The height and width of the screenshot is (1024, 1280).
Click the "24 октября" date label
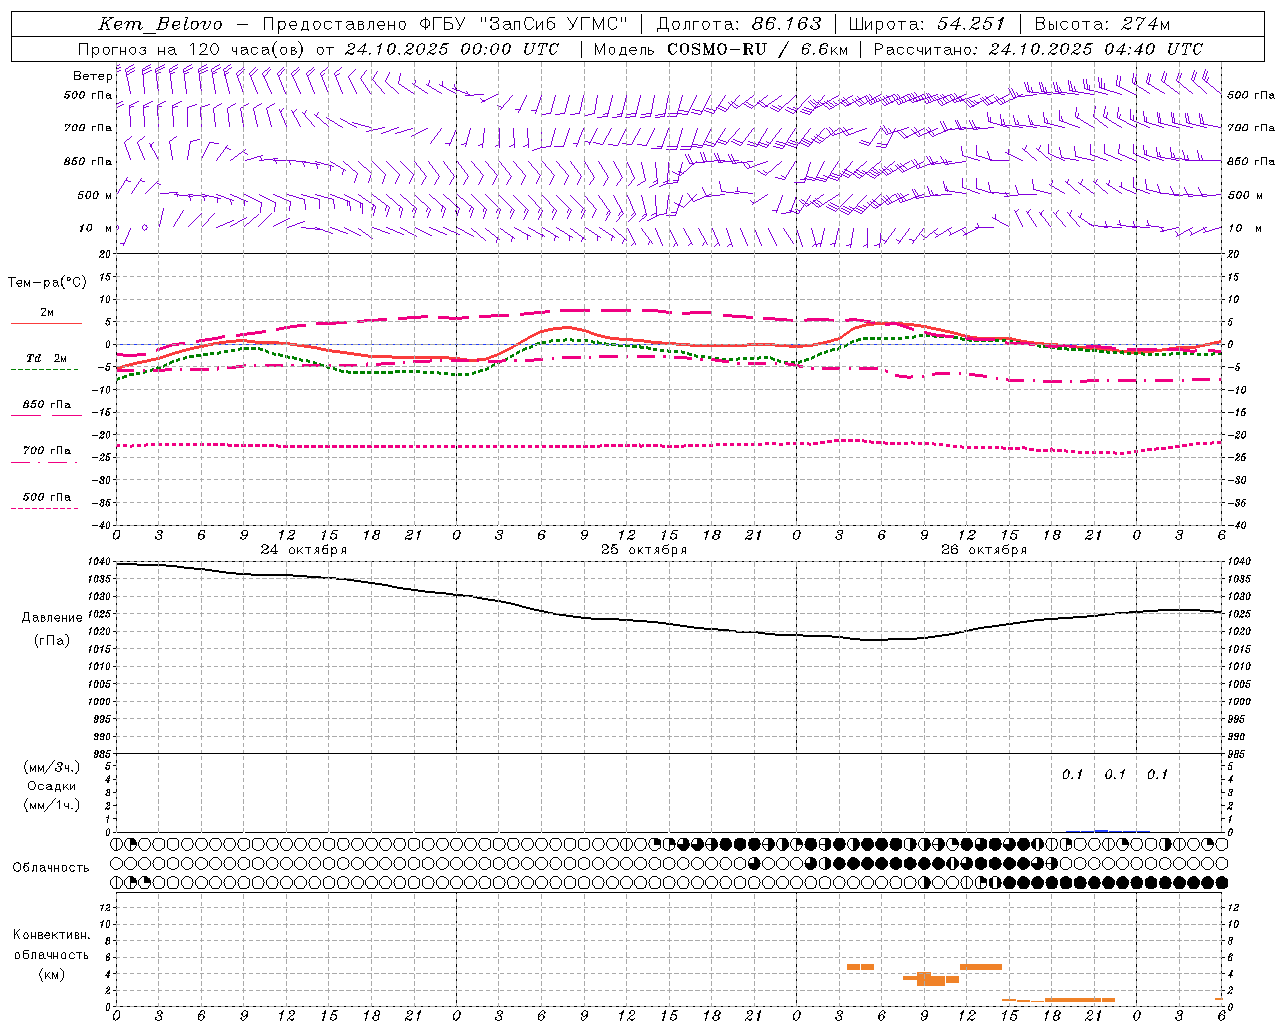pyautogui.click(x=303, y=549)
